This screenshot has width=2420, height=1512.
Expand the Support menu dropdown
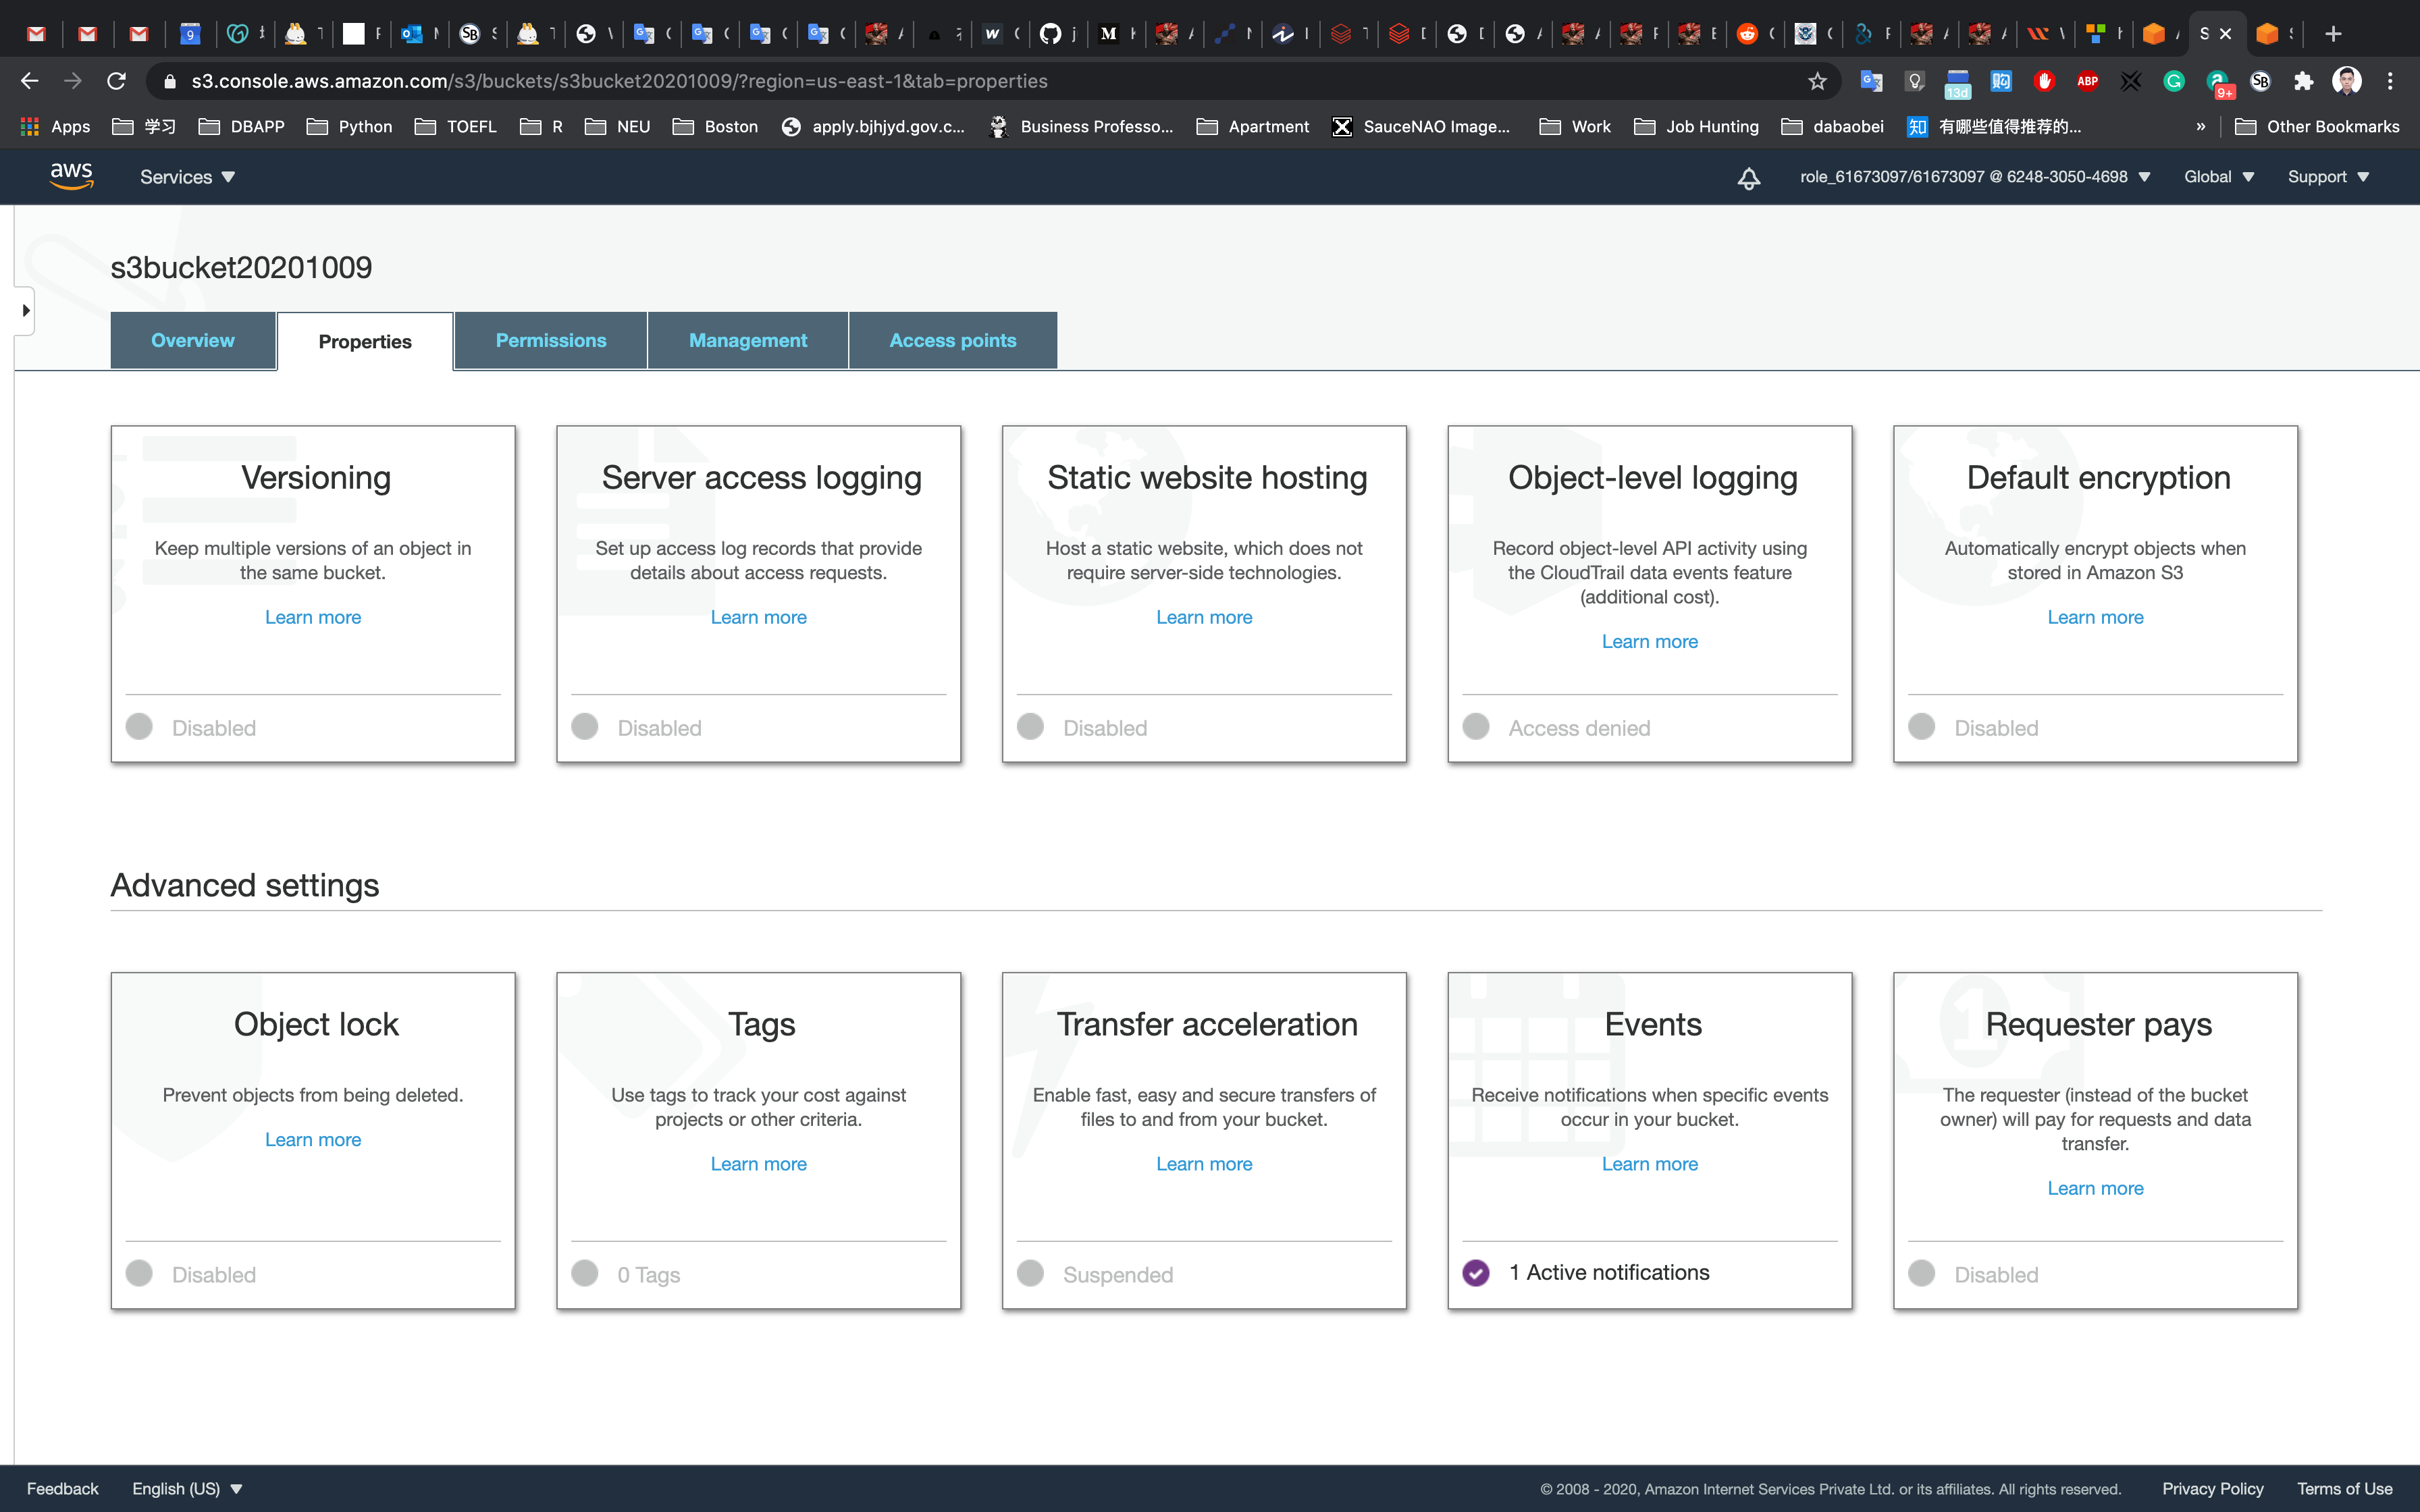pyautogui.click(x=2328, y=177)
